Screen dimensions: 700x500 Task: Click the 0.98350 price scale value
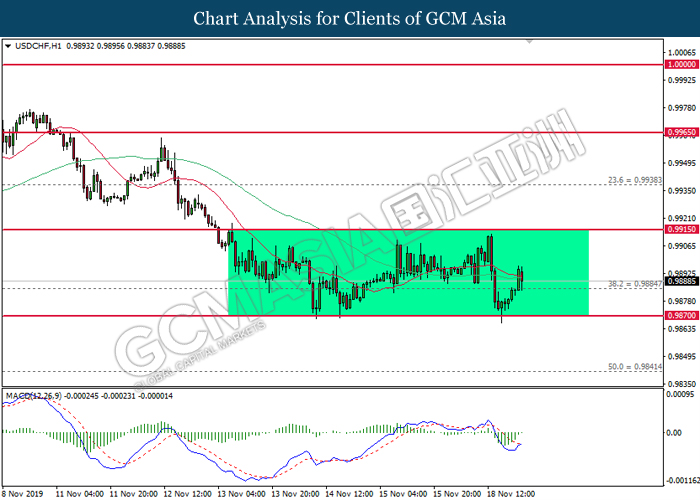point(682,384)
